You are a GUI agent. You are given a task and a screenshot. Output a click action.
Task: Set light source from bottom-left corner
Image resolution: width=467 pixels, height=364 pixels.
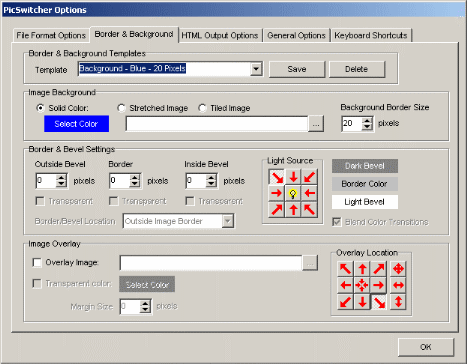277,210
